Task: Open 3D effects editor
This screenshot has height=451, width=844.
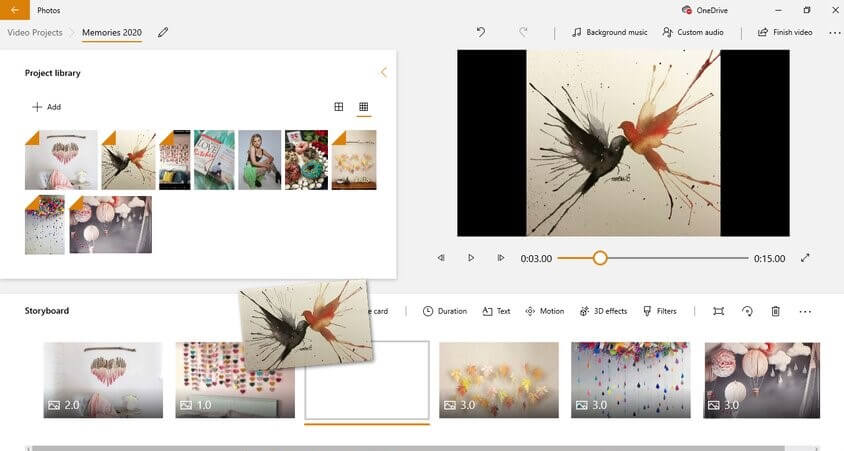Action: click(x=603, y=311)
